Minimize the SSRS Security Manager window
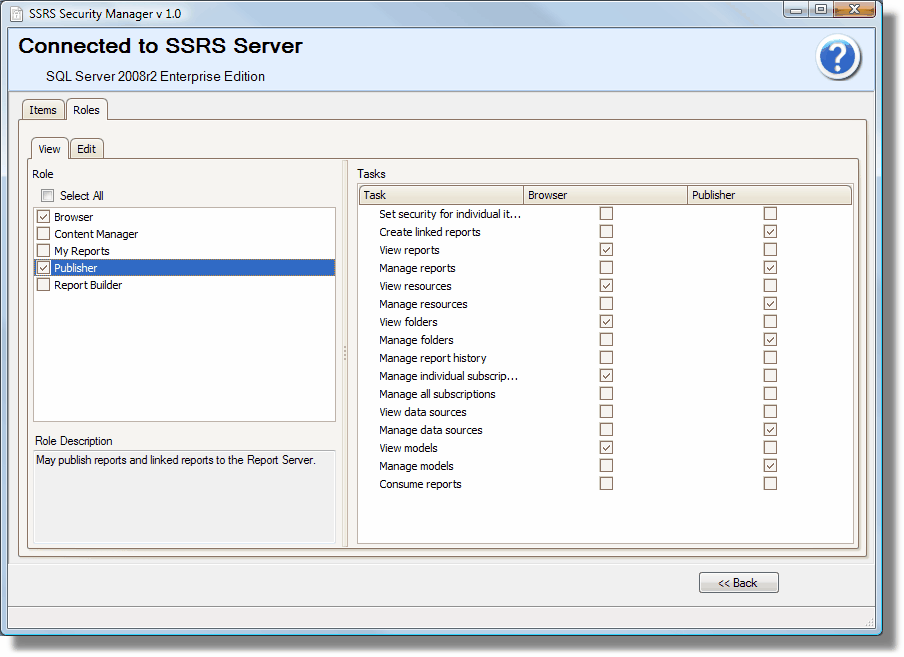This screenshot has height=657, width=904. (x=796, y=9)
